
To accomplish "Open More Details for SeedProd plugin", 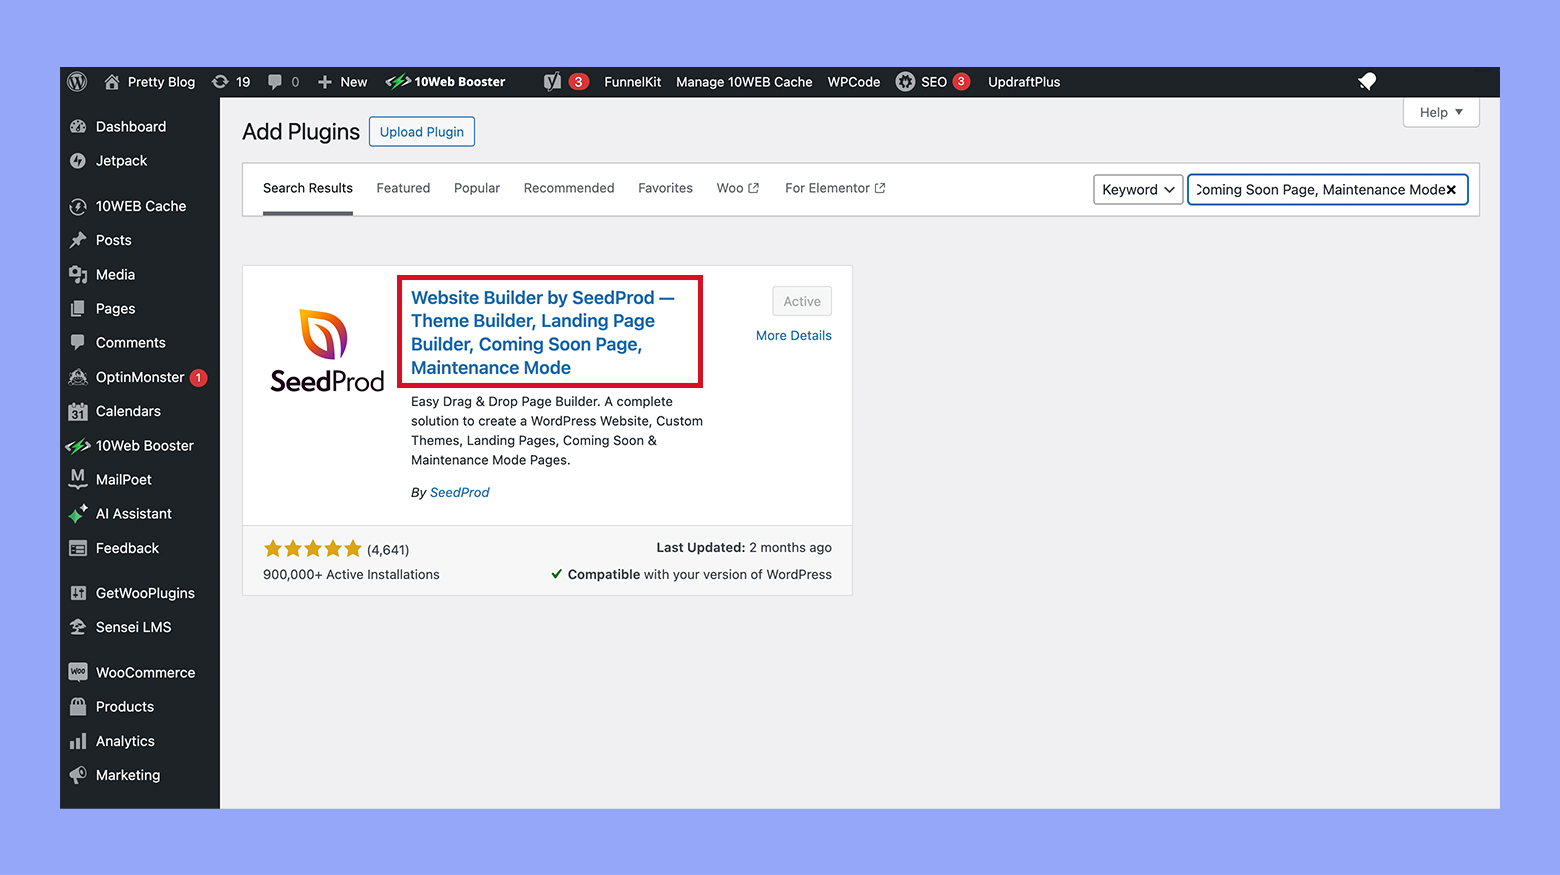I will [x=794, y=336].
